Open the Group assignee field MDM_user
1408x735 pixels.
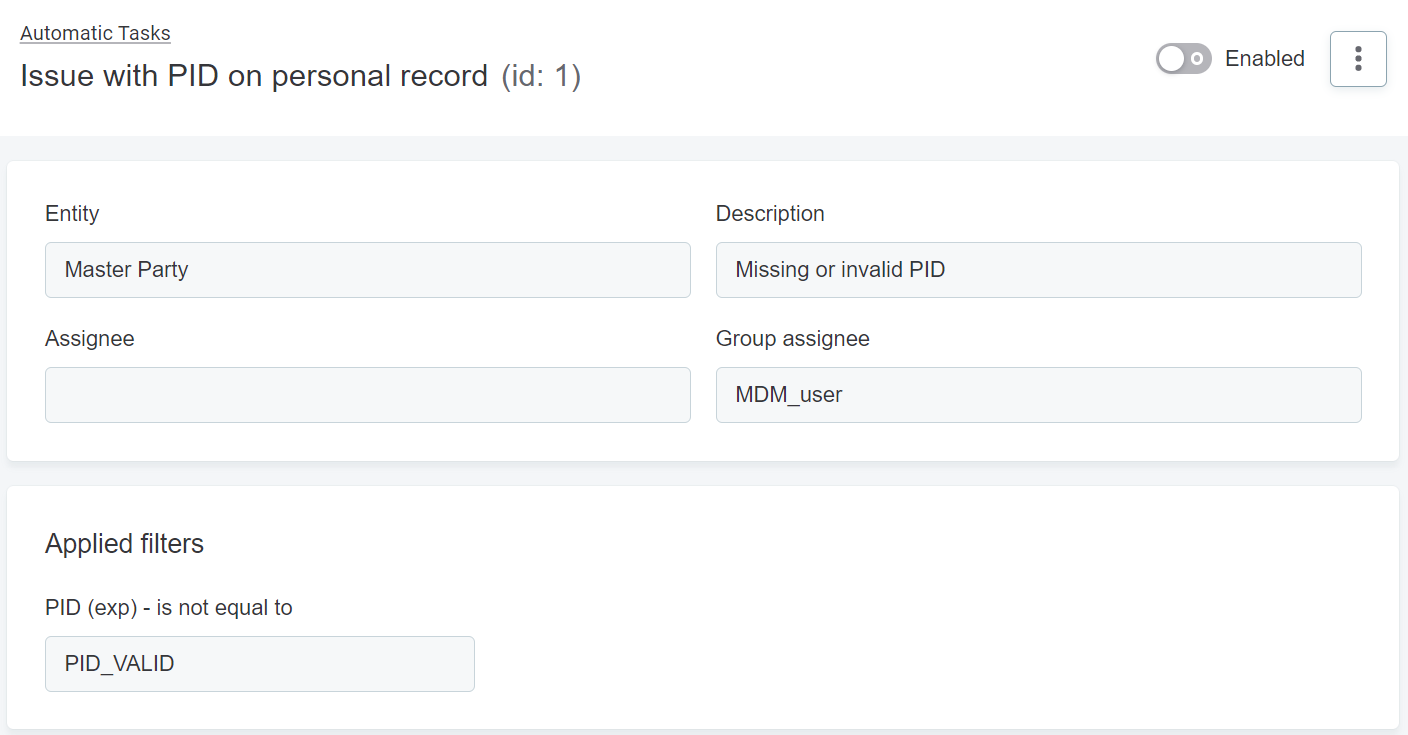[1038, 395]
